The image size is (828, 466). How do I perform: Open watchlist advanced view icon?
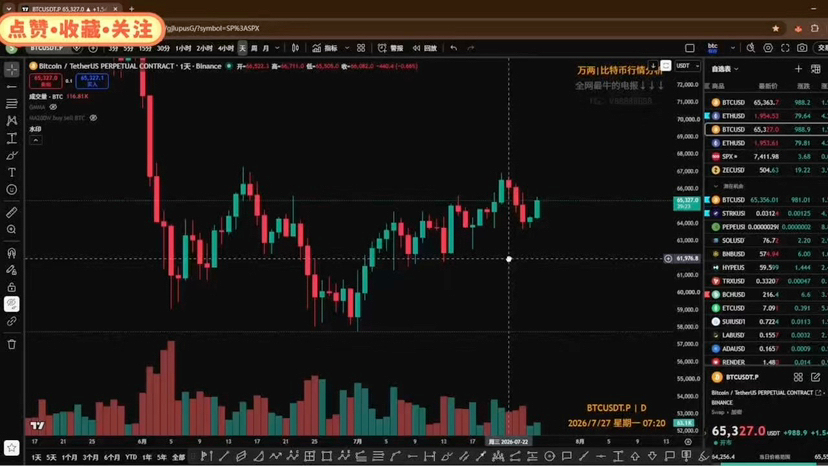[x=815, y=69]
